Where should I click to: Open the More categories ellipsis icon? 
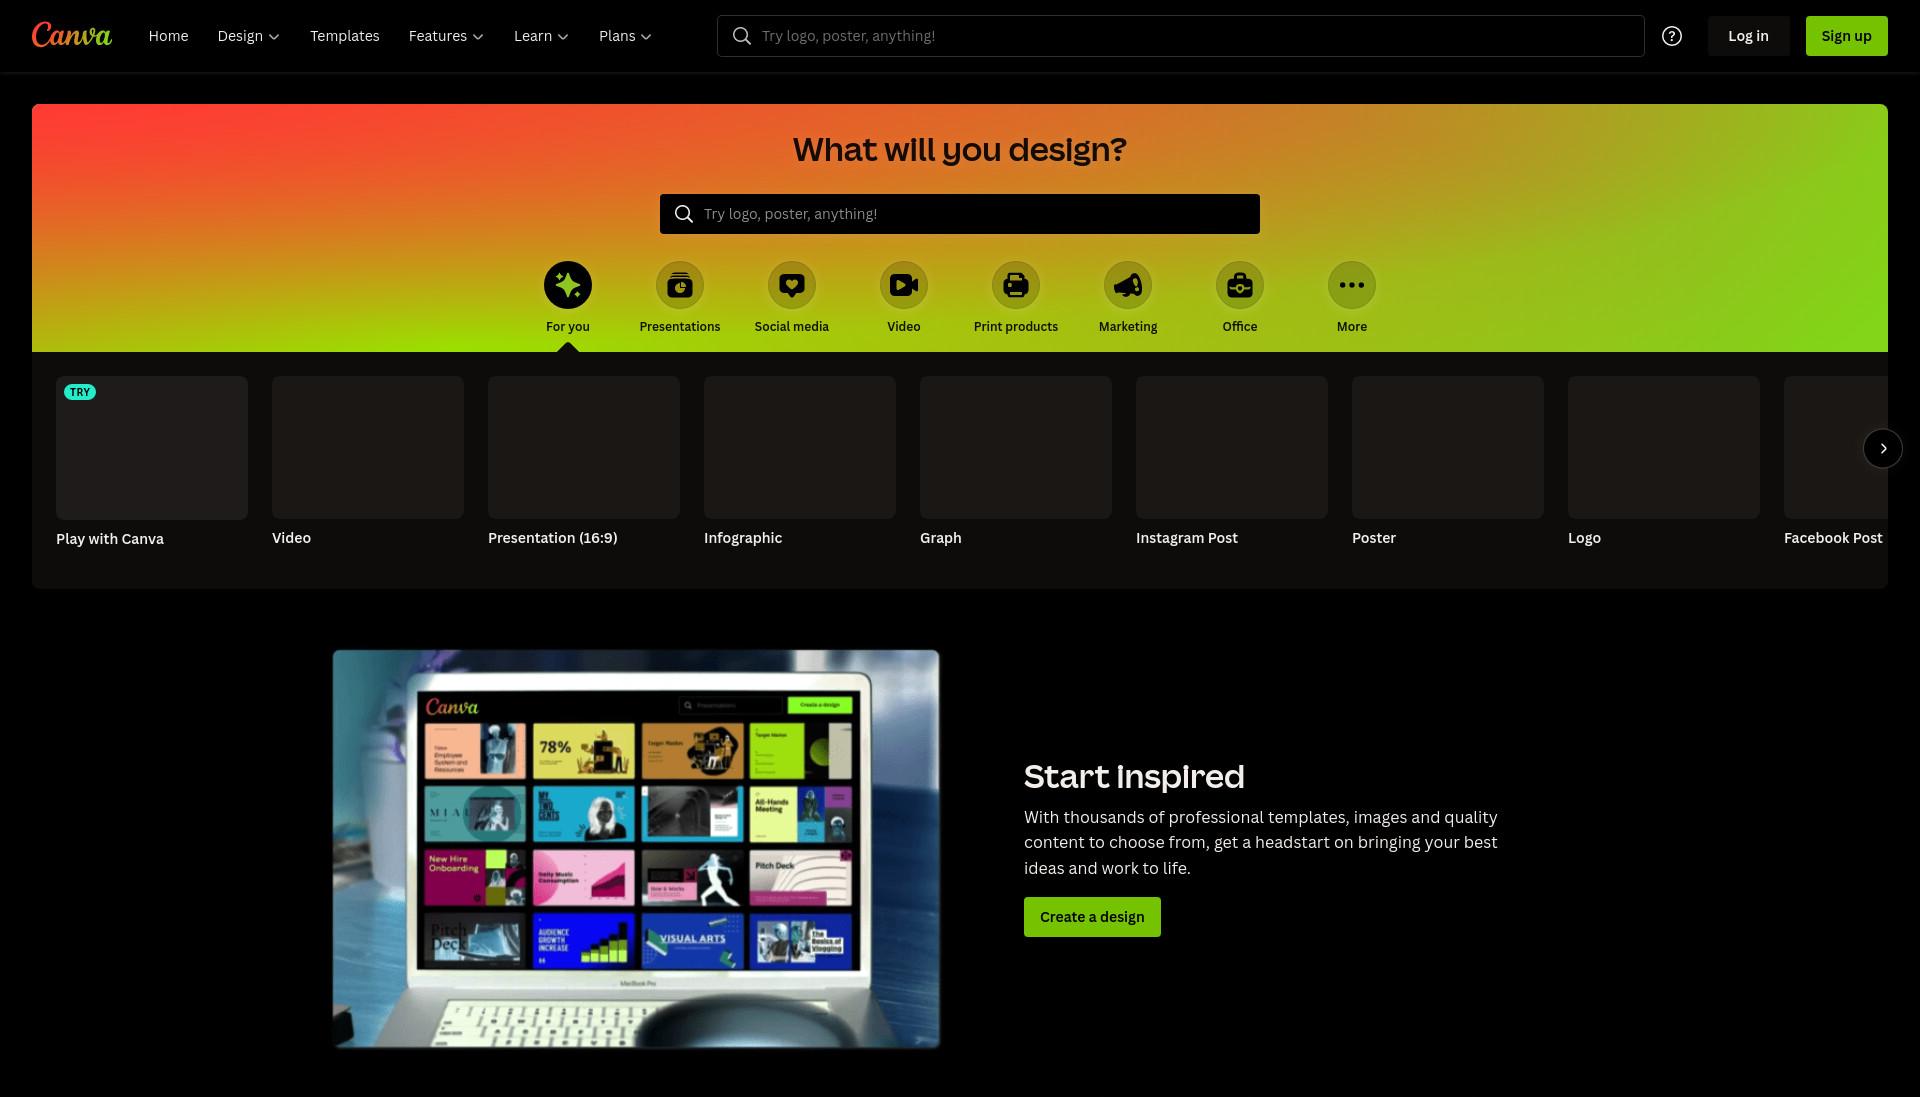(x=1352, y=285)
